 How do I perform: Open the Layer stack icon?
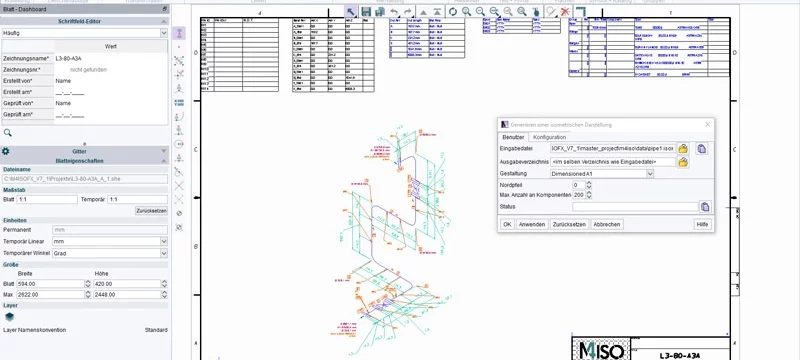pyautogui.click(x=9, y=317)
